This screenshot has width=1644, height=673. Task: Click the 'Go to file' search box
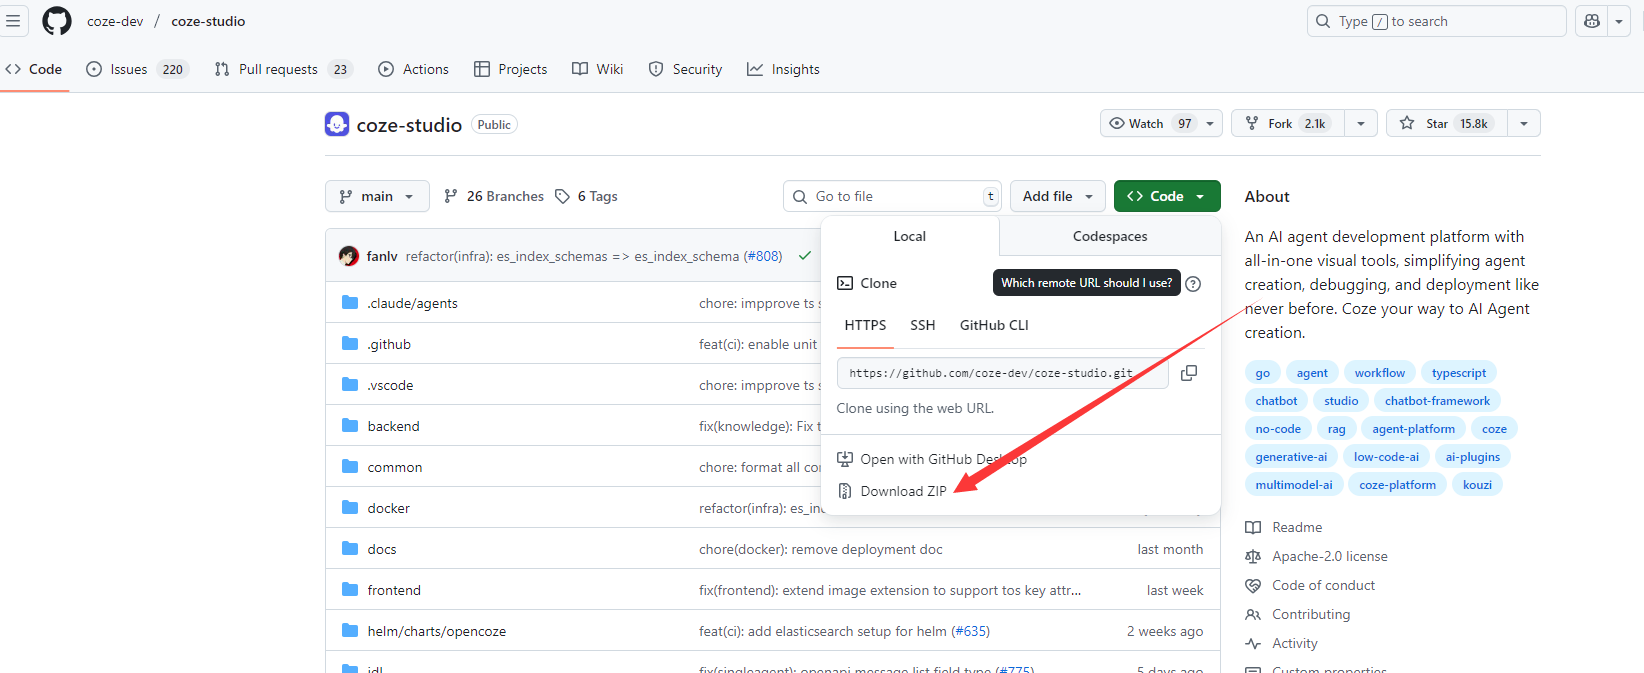coord(892,196)
